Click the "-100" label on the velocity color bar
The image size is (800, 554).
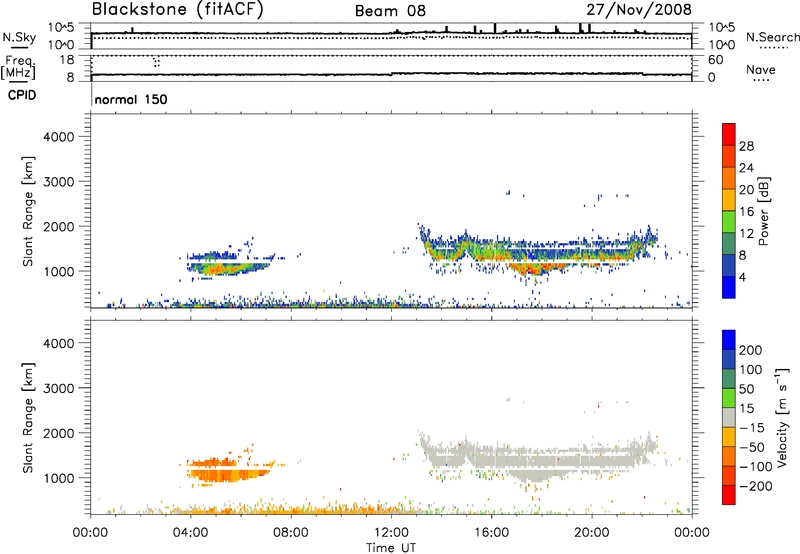(x=756, y=467)
